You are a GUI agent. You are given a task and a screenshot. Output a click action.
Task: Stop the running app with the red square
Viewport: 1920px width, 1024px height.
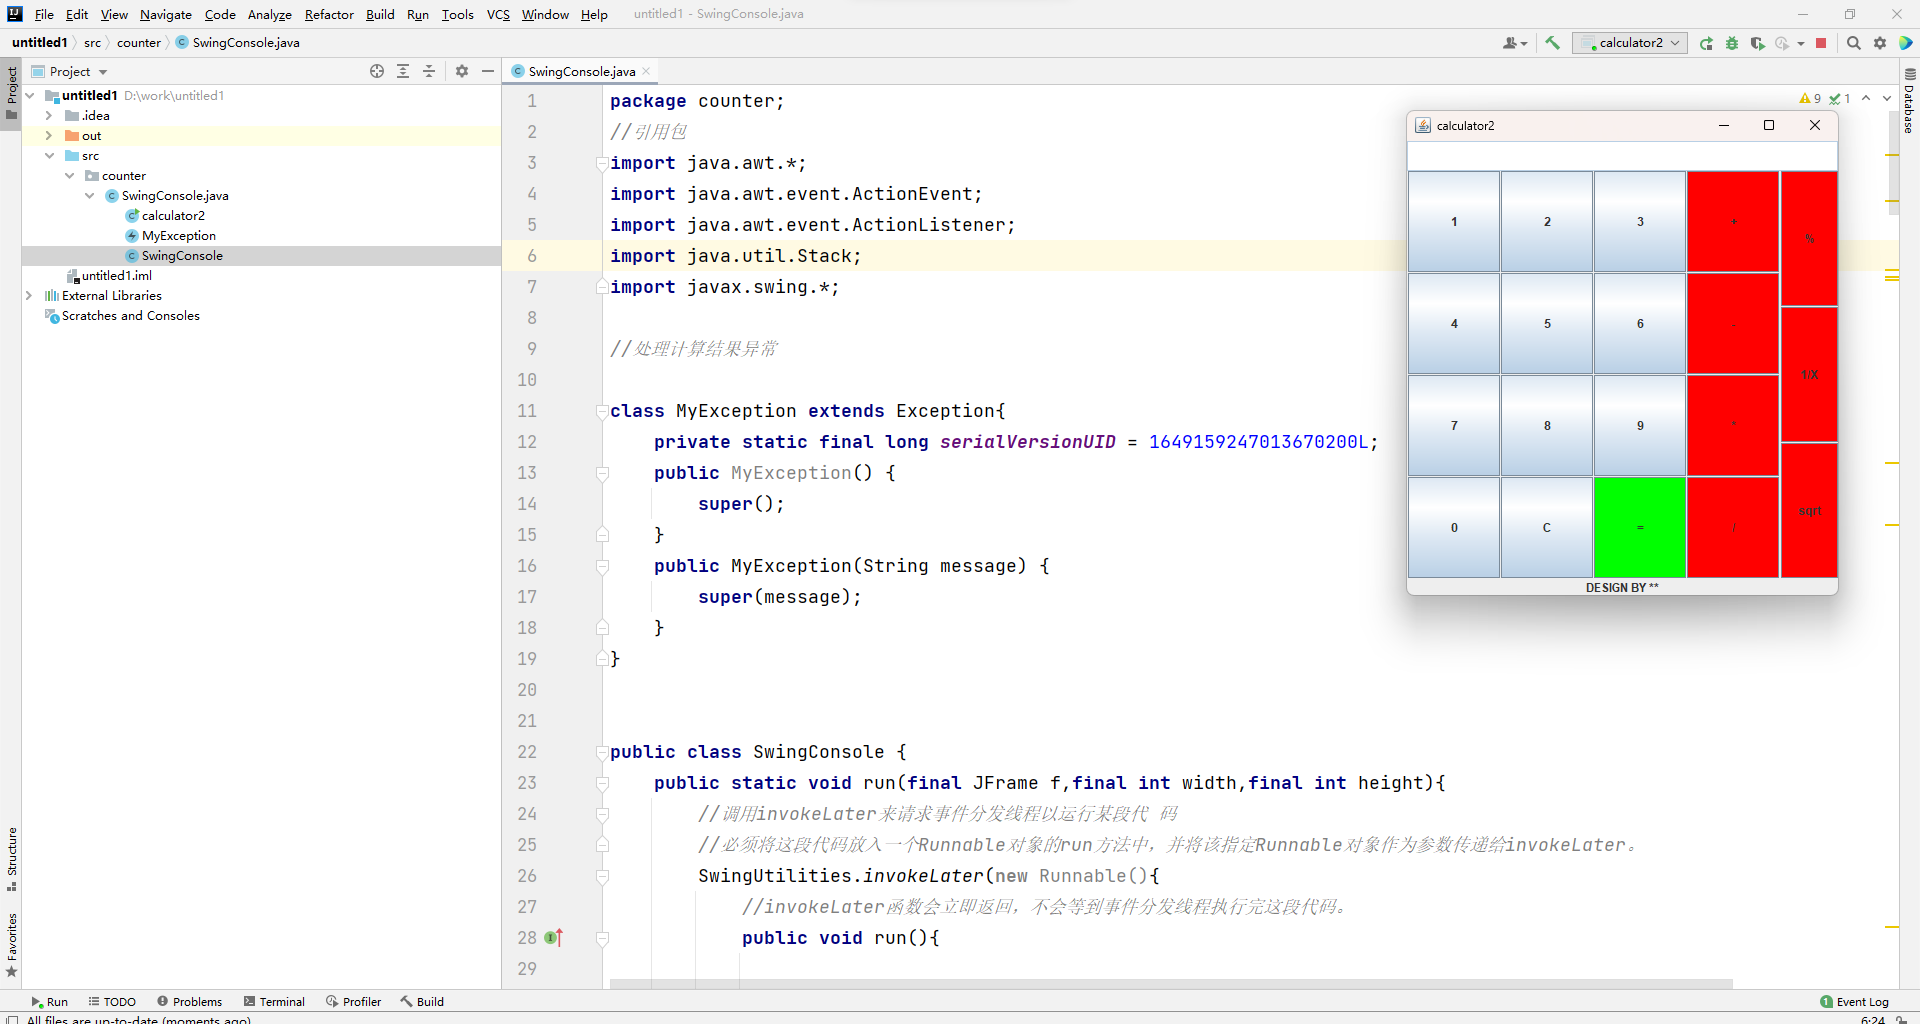pyautogui.click(x=1821, y=43)
